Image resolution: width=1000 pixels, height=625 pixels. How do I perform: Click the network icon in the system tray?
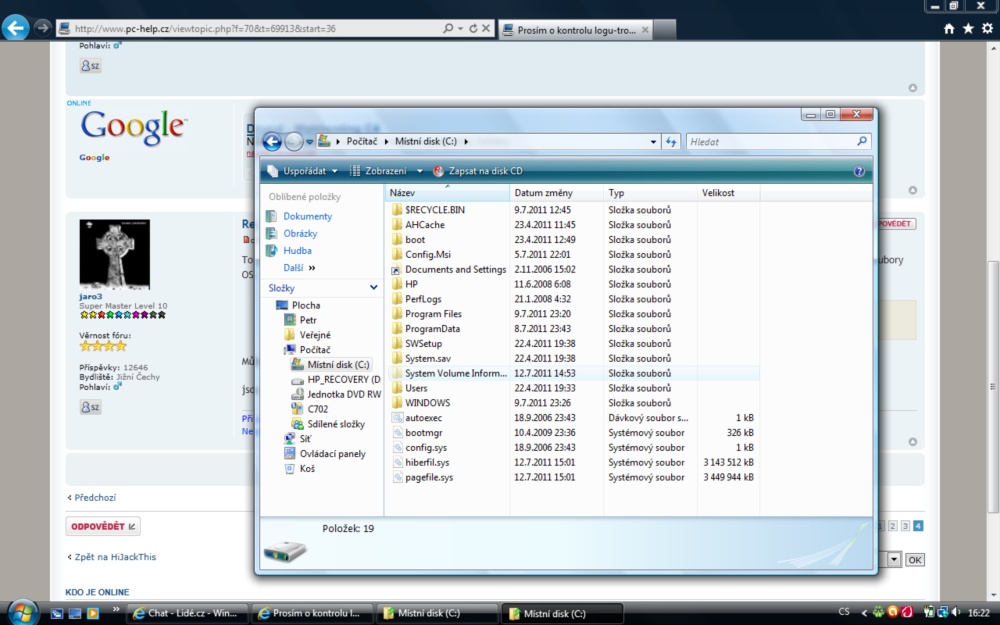pyautogui.click(x=943, y=612)
